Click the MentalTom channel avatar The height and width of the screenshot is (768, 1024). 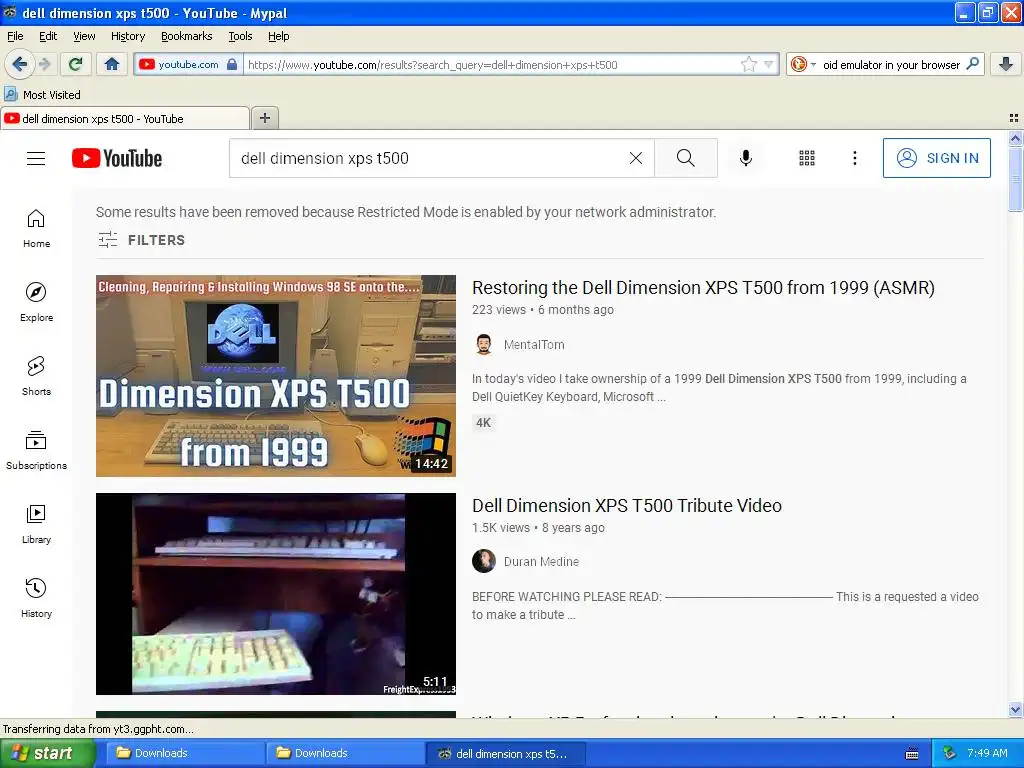click(484, 344)
